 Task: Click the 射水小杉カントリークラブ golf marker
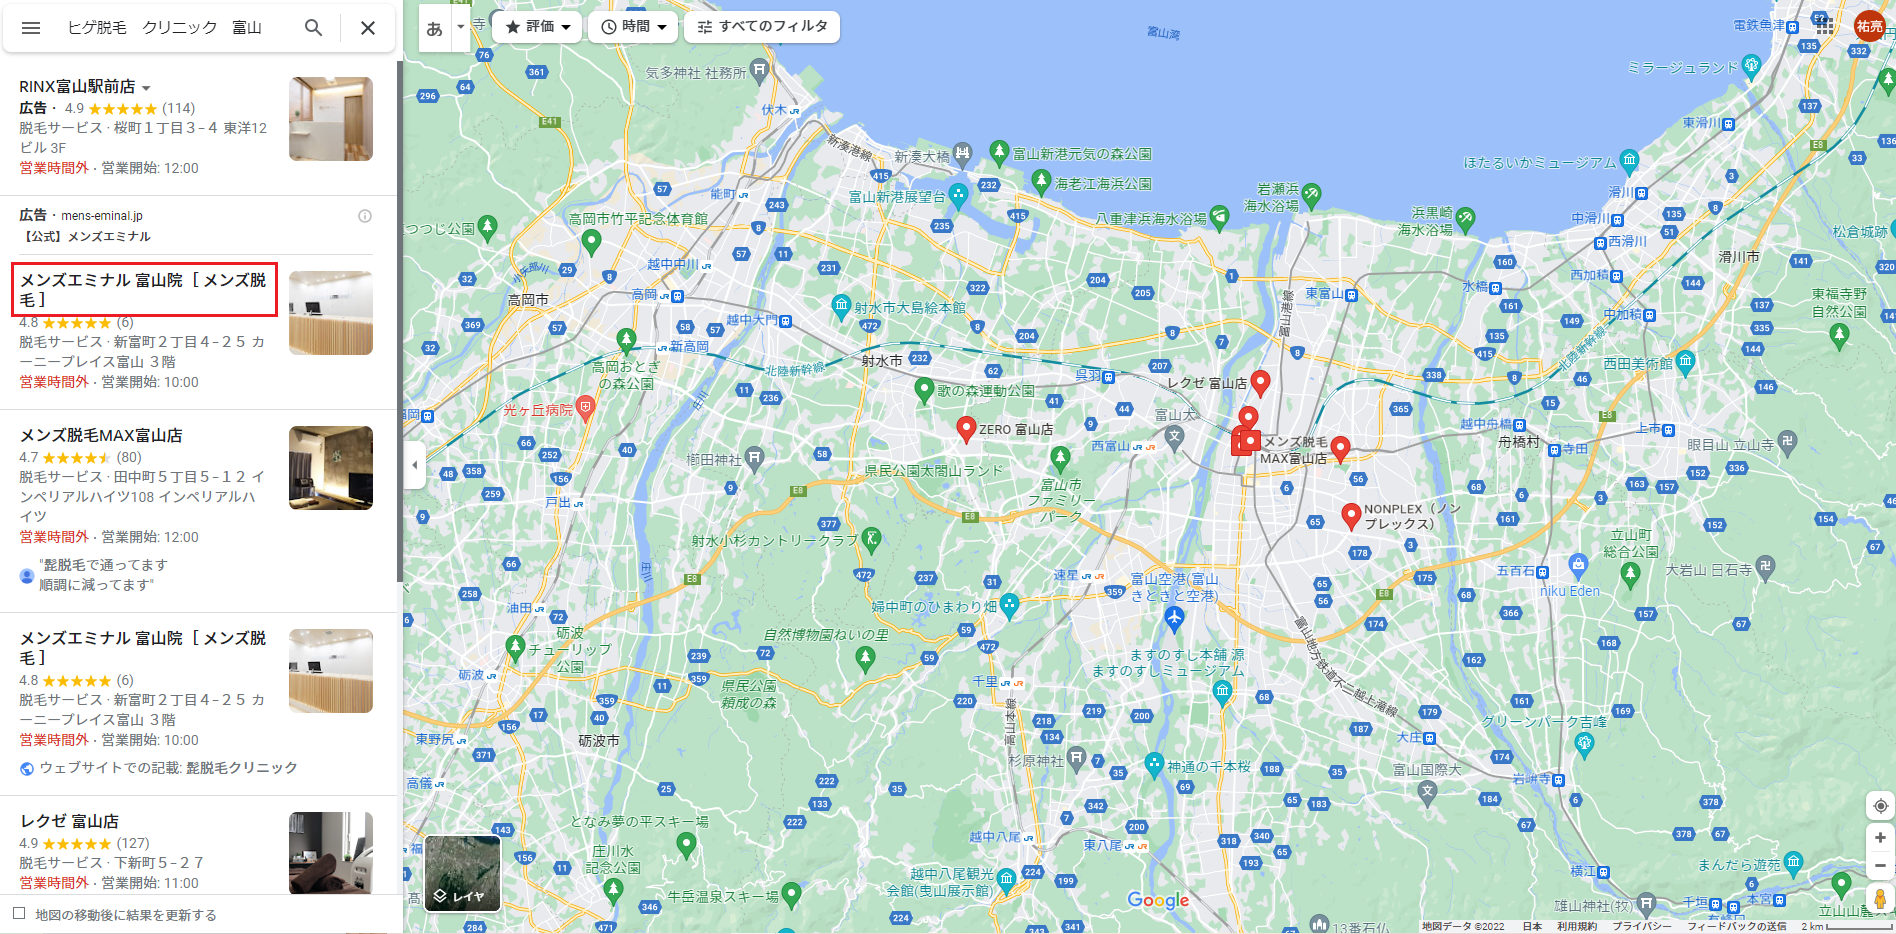(871, 539)
